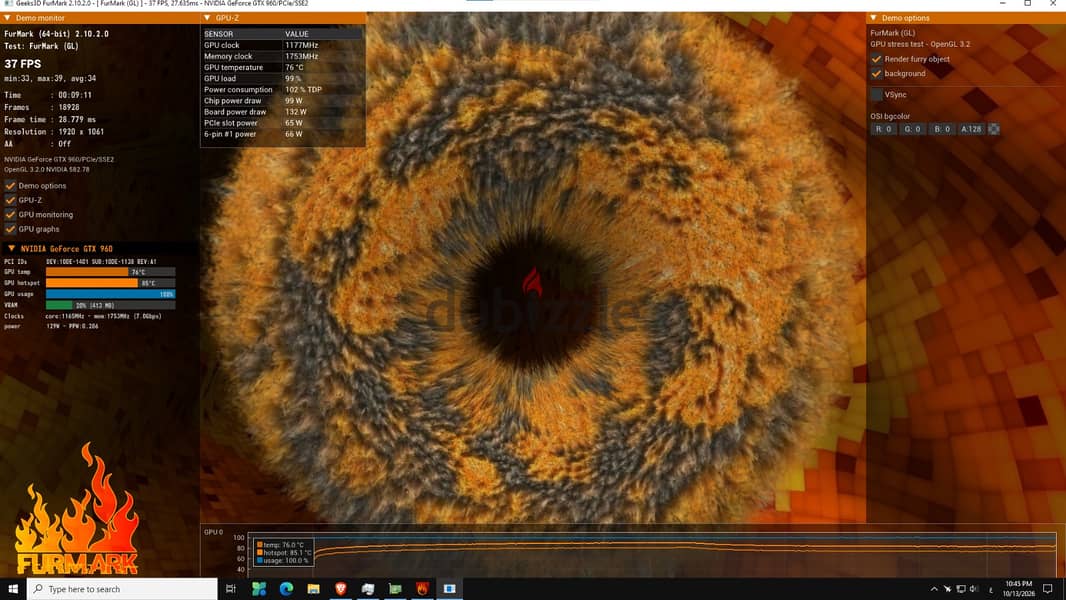The width and height of the screenshot is (1066, 600).
Task: Click the FurMark flame logo
Action: click(x=78, y=509)
